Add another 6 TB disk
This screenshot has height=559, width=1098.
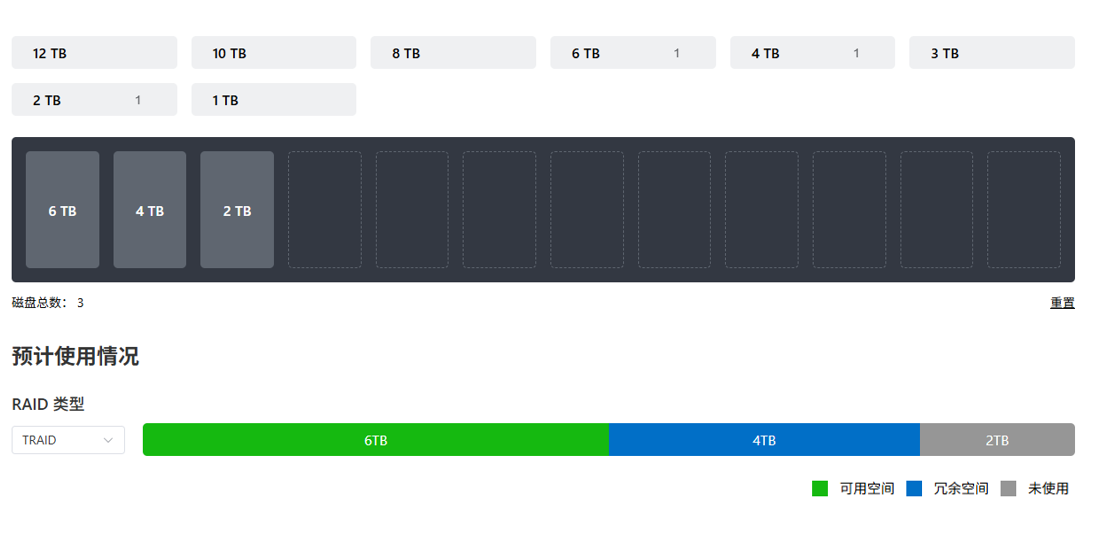(x=632, y=53)
